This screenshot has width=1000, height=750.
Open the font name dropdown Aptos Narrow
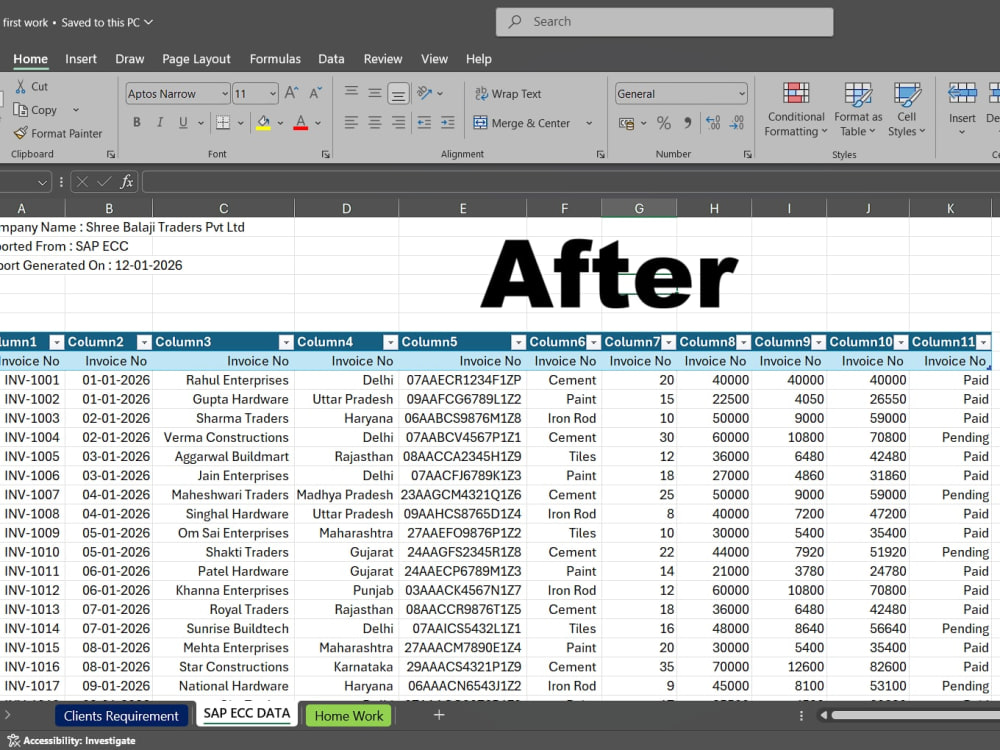[x=224, y=94]
